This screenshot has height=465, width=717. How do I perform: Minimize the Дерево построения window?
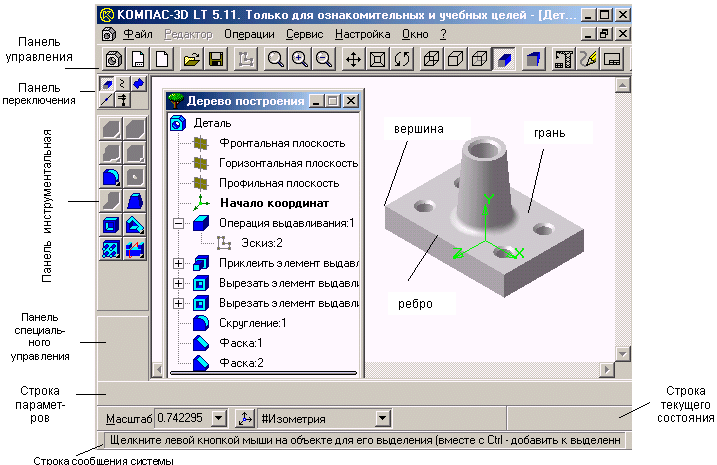coord(316,101)
